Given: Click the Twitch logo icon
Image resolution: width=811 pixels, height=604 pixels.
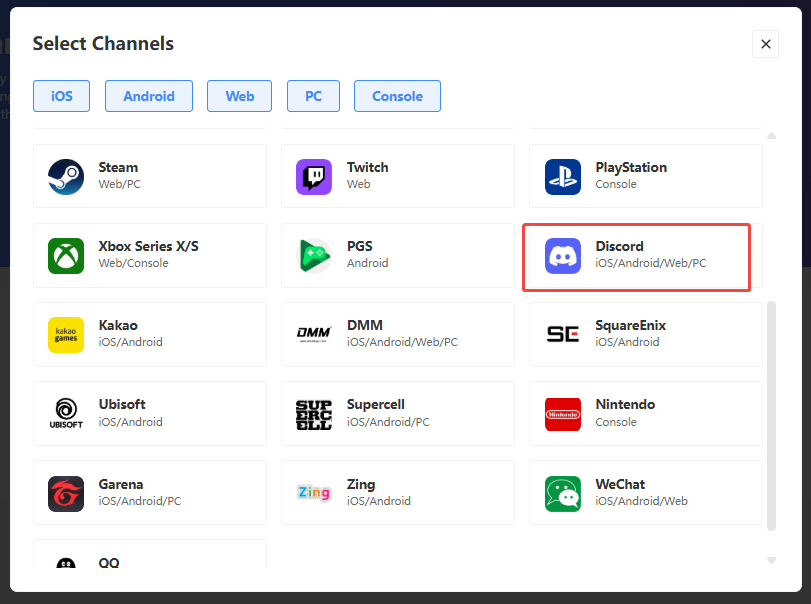Looking at the screenshot, I should 314,177.
